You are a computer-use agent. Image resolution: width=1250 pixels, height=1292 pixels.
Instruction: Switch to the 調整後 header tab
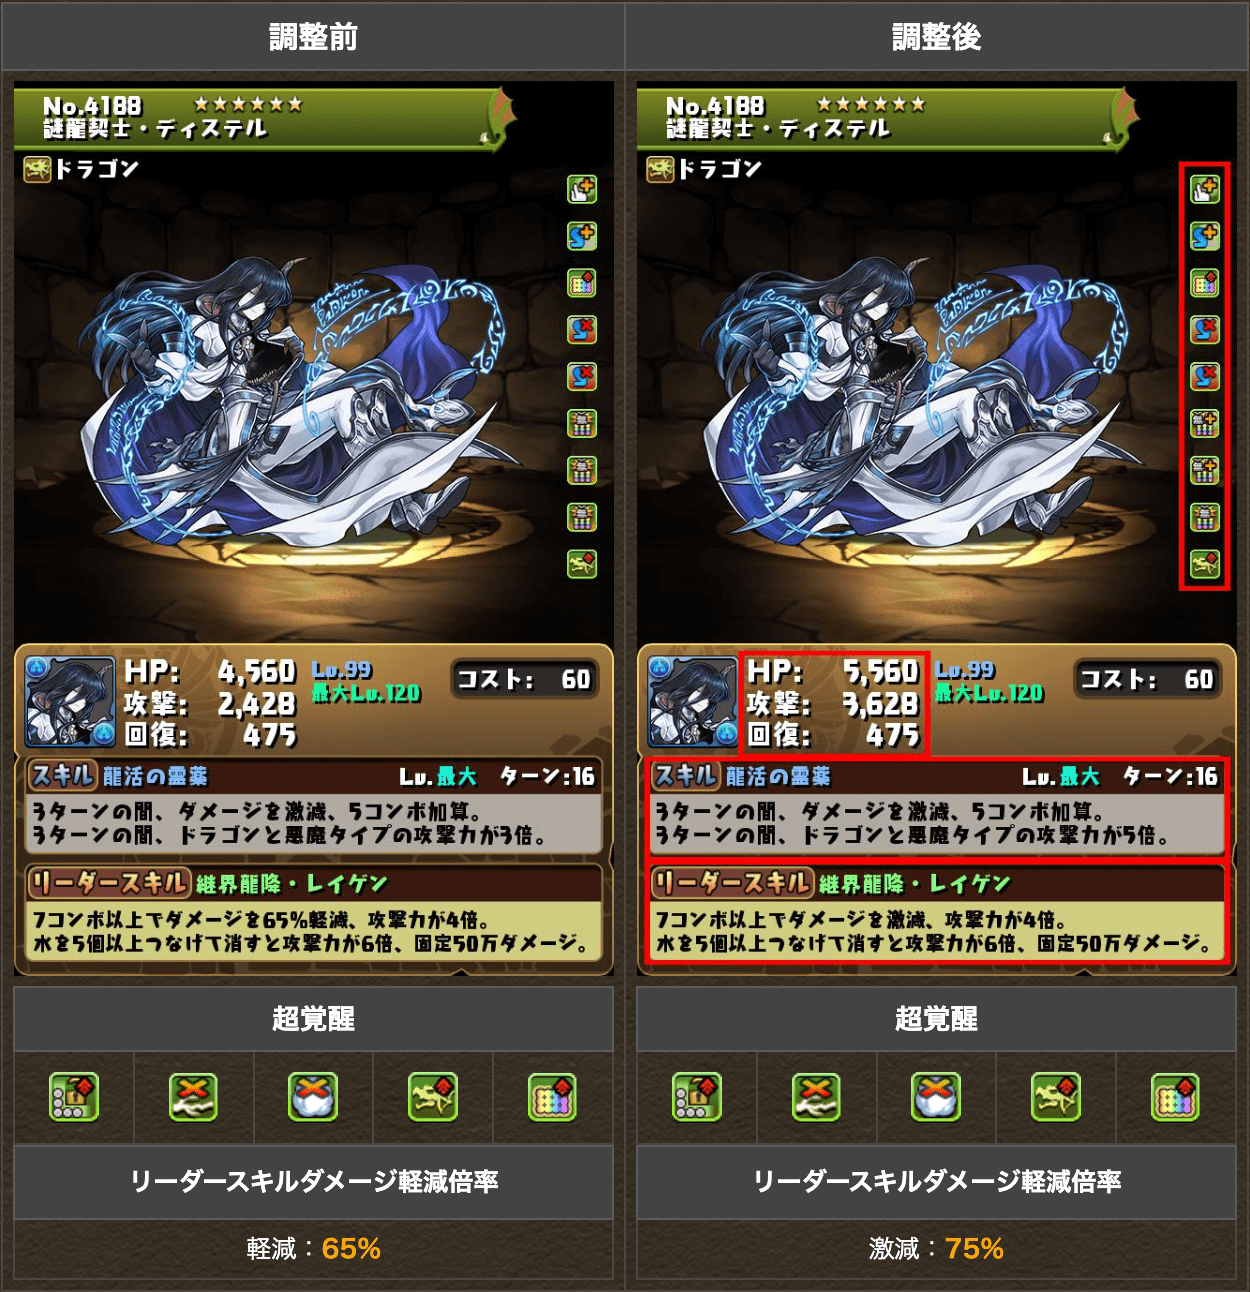tap(937, 37)
